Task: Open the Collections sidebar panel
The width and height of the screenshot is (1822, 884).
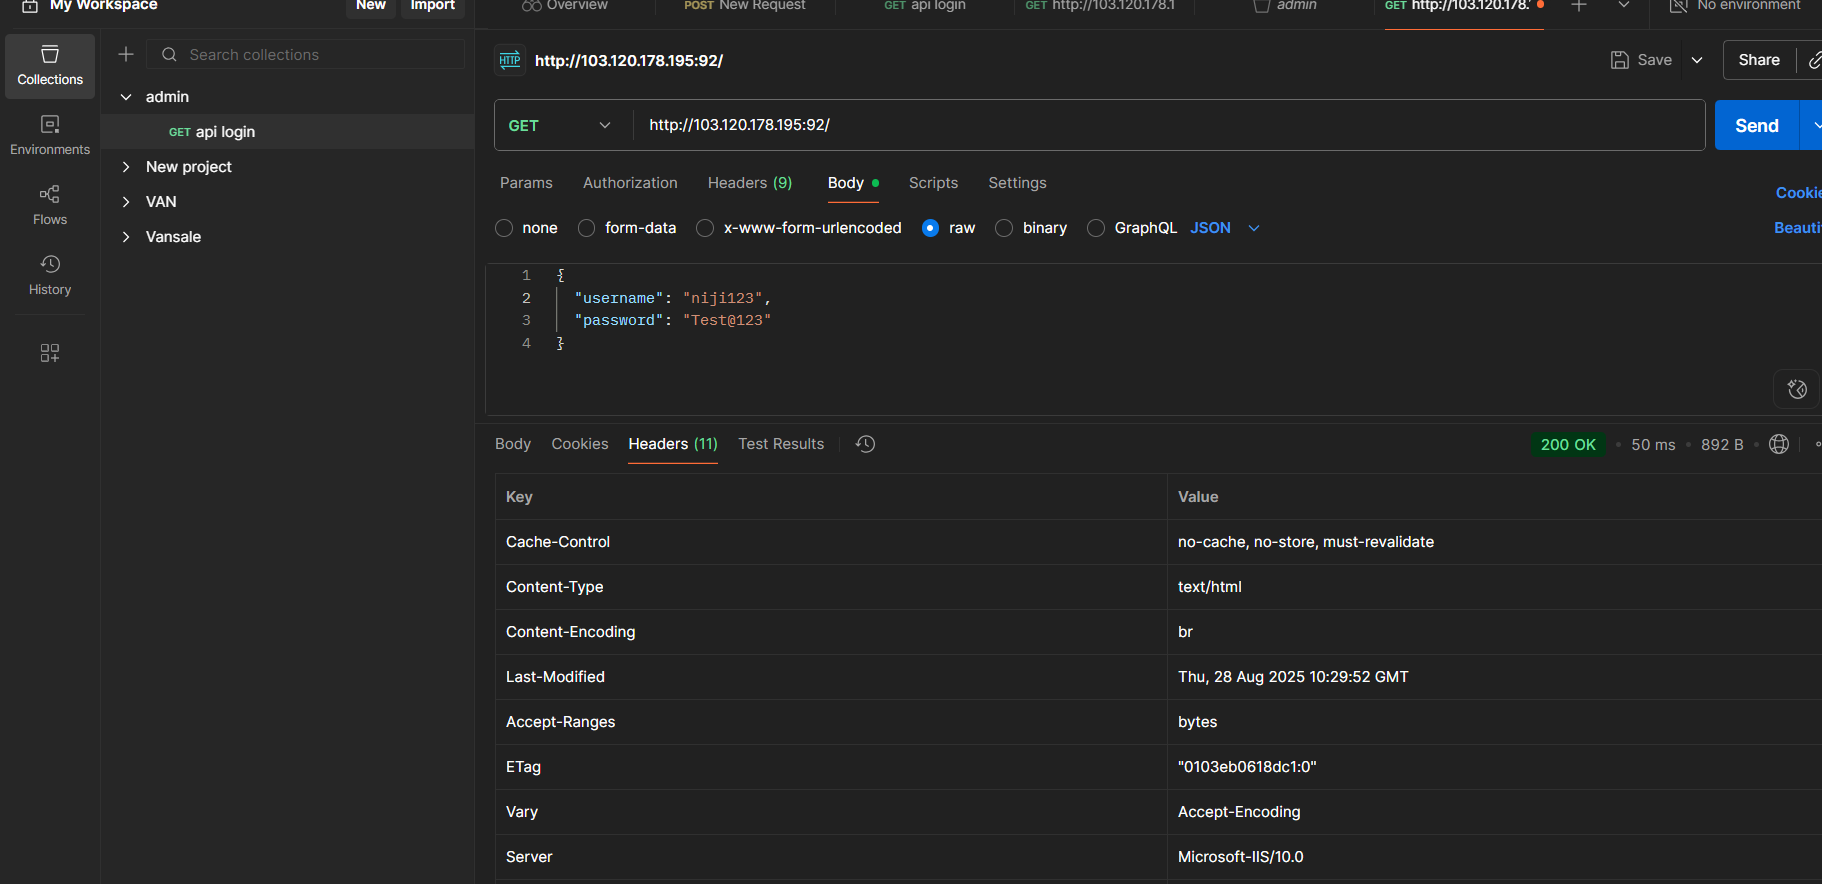Action: [x=50, y=65]
